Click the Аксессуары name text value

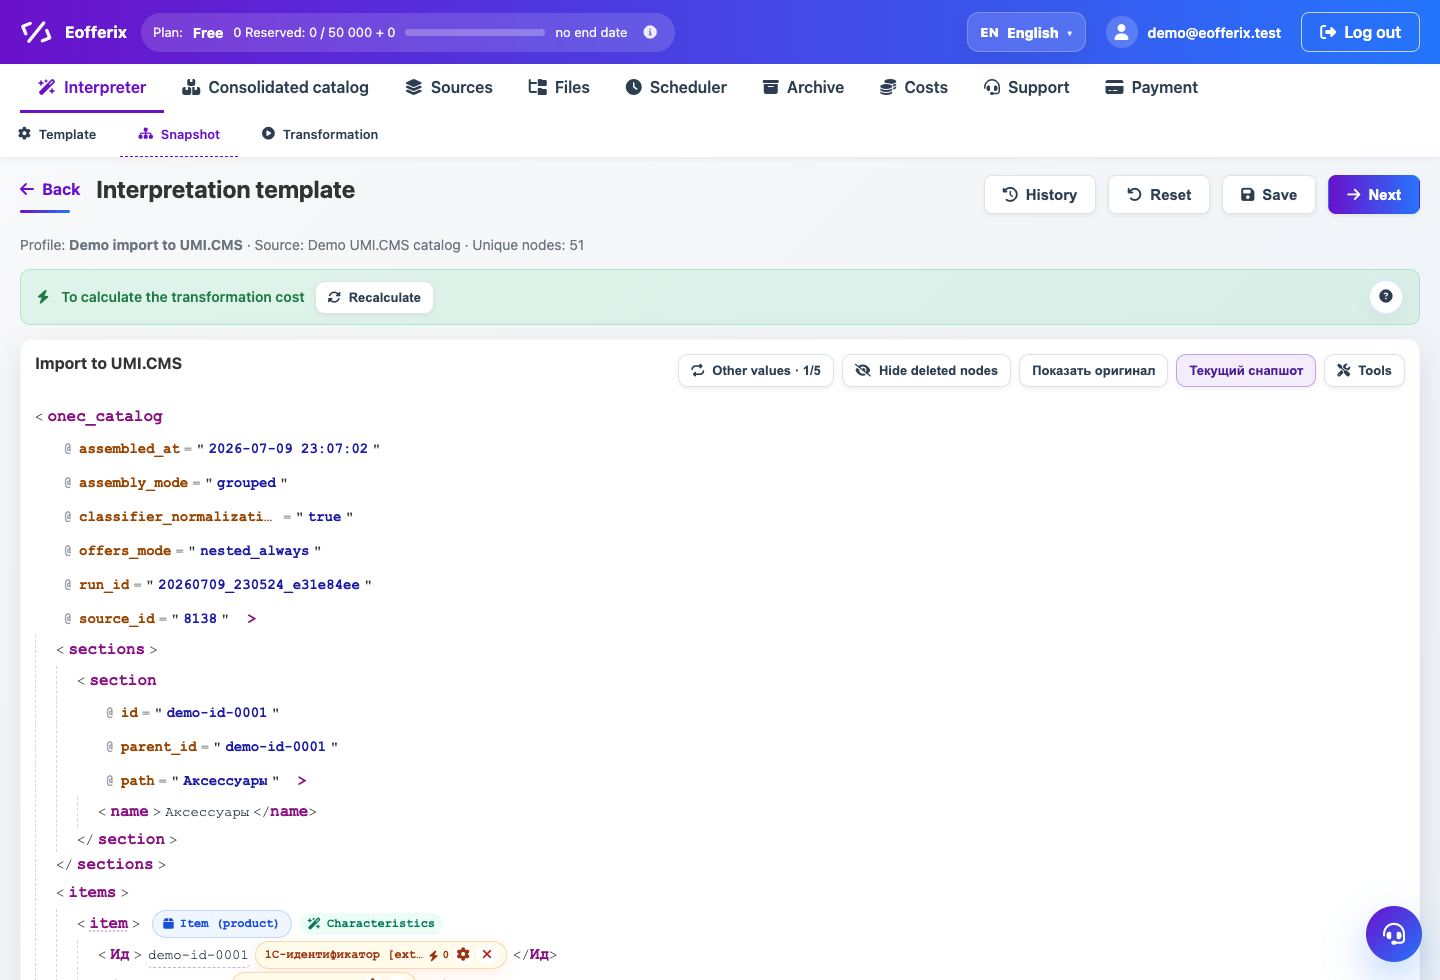(207, 812)
